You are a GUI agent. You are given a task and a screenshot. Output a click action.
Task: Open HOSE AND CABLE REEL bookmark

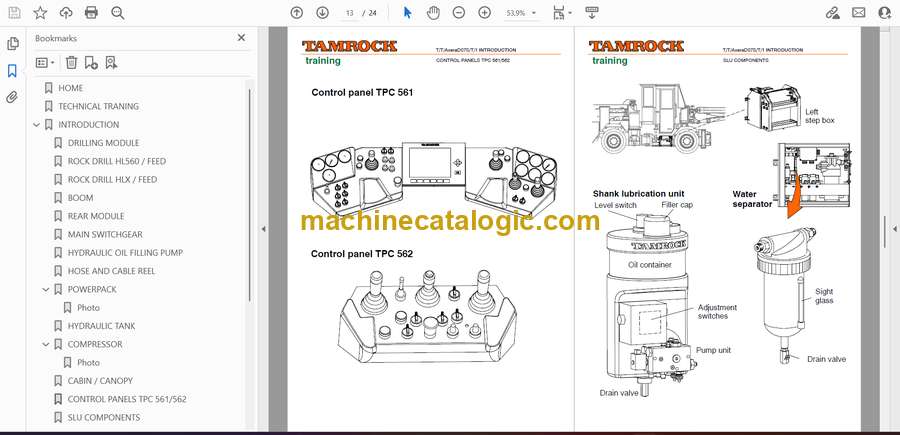tap(111, 271)
